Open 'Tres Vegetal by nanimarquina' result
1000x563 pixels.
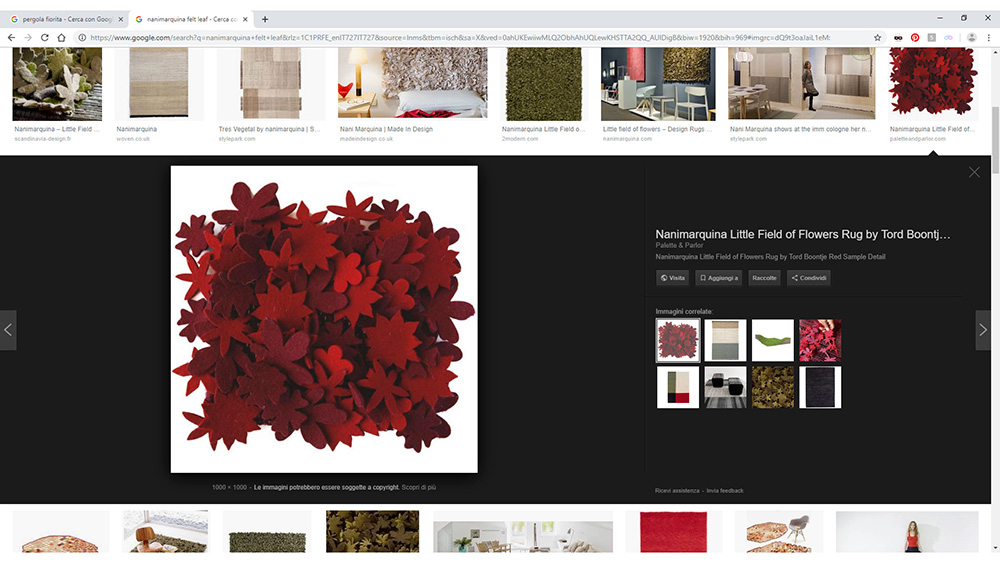[271, 84]
